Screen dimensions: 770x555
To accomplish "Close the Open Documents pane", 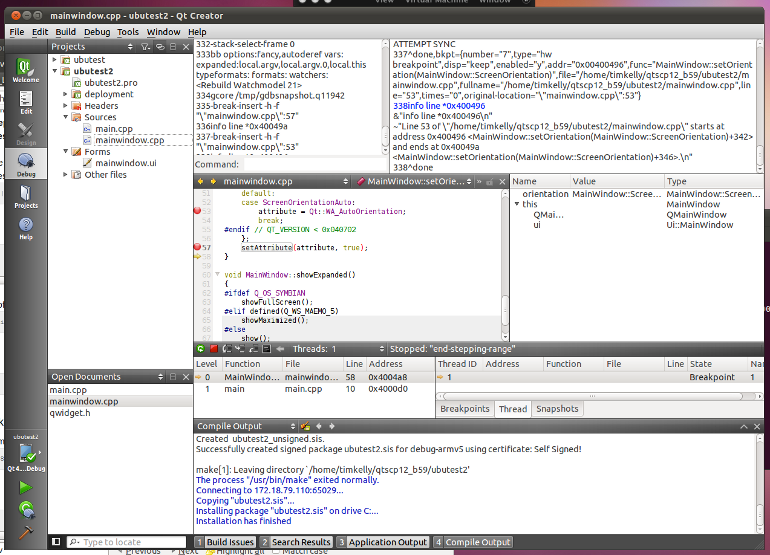I will point(186,377).
